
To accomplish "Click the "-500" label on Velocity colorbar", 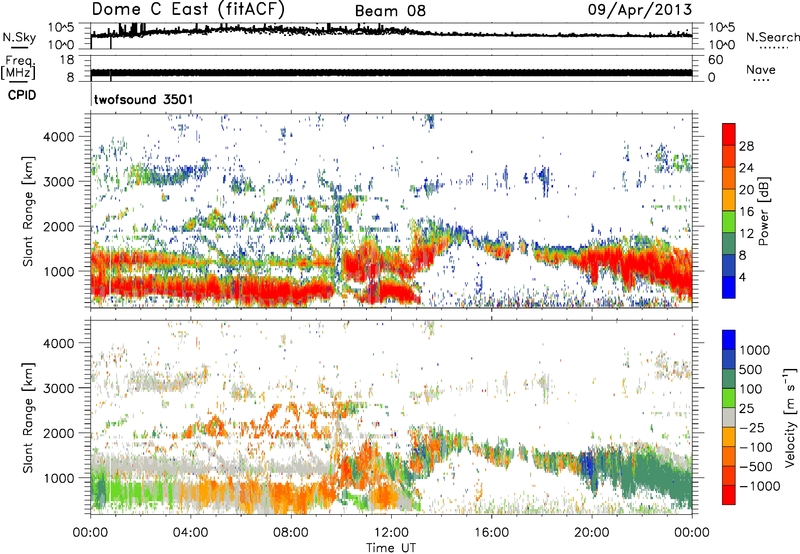I will [x=756, y=466].
